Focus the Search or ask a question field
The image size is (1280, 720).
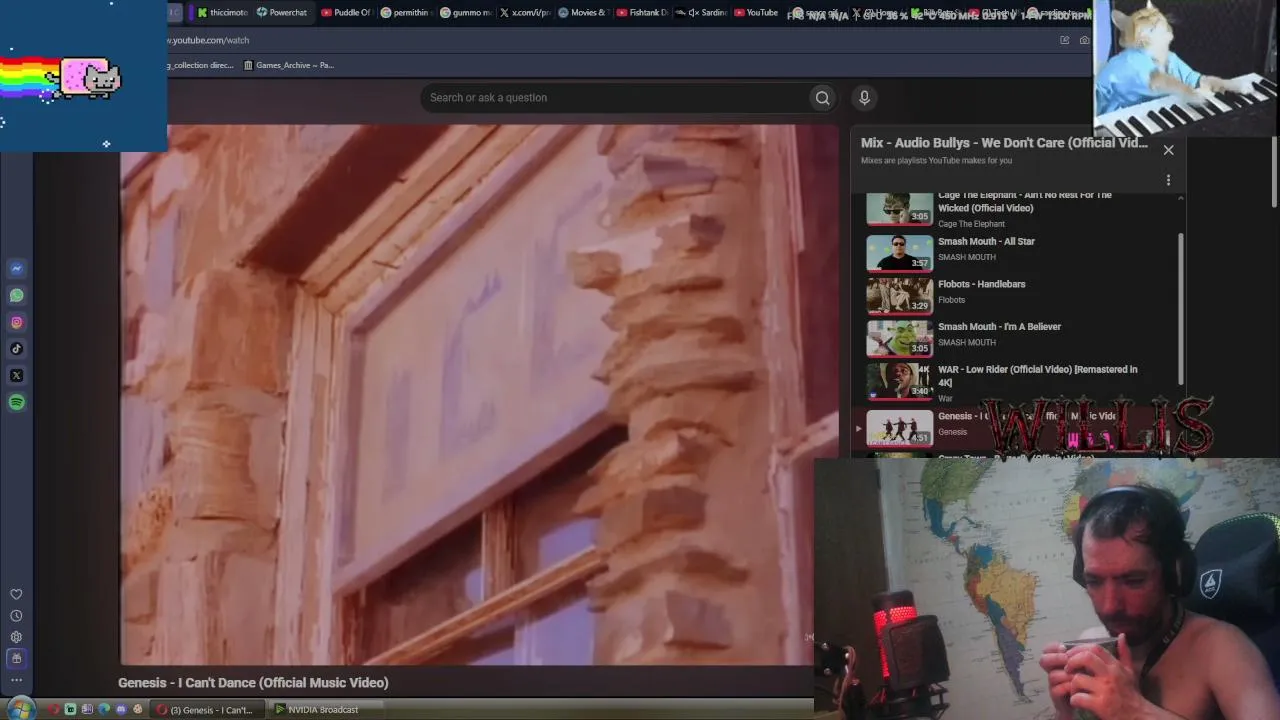(615, 98)
